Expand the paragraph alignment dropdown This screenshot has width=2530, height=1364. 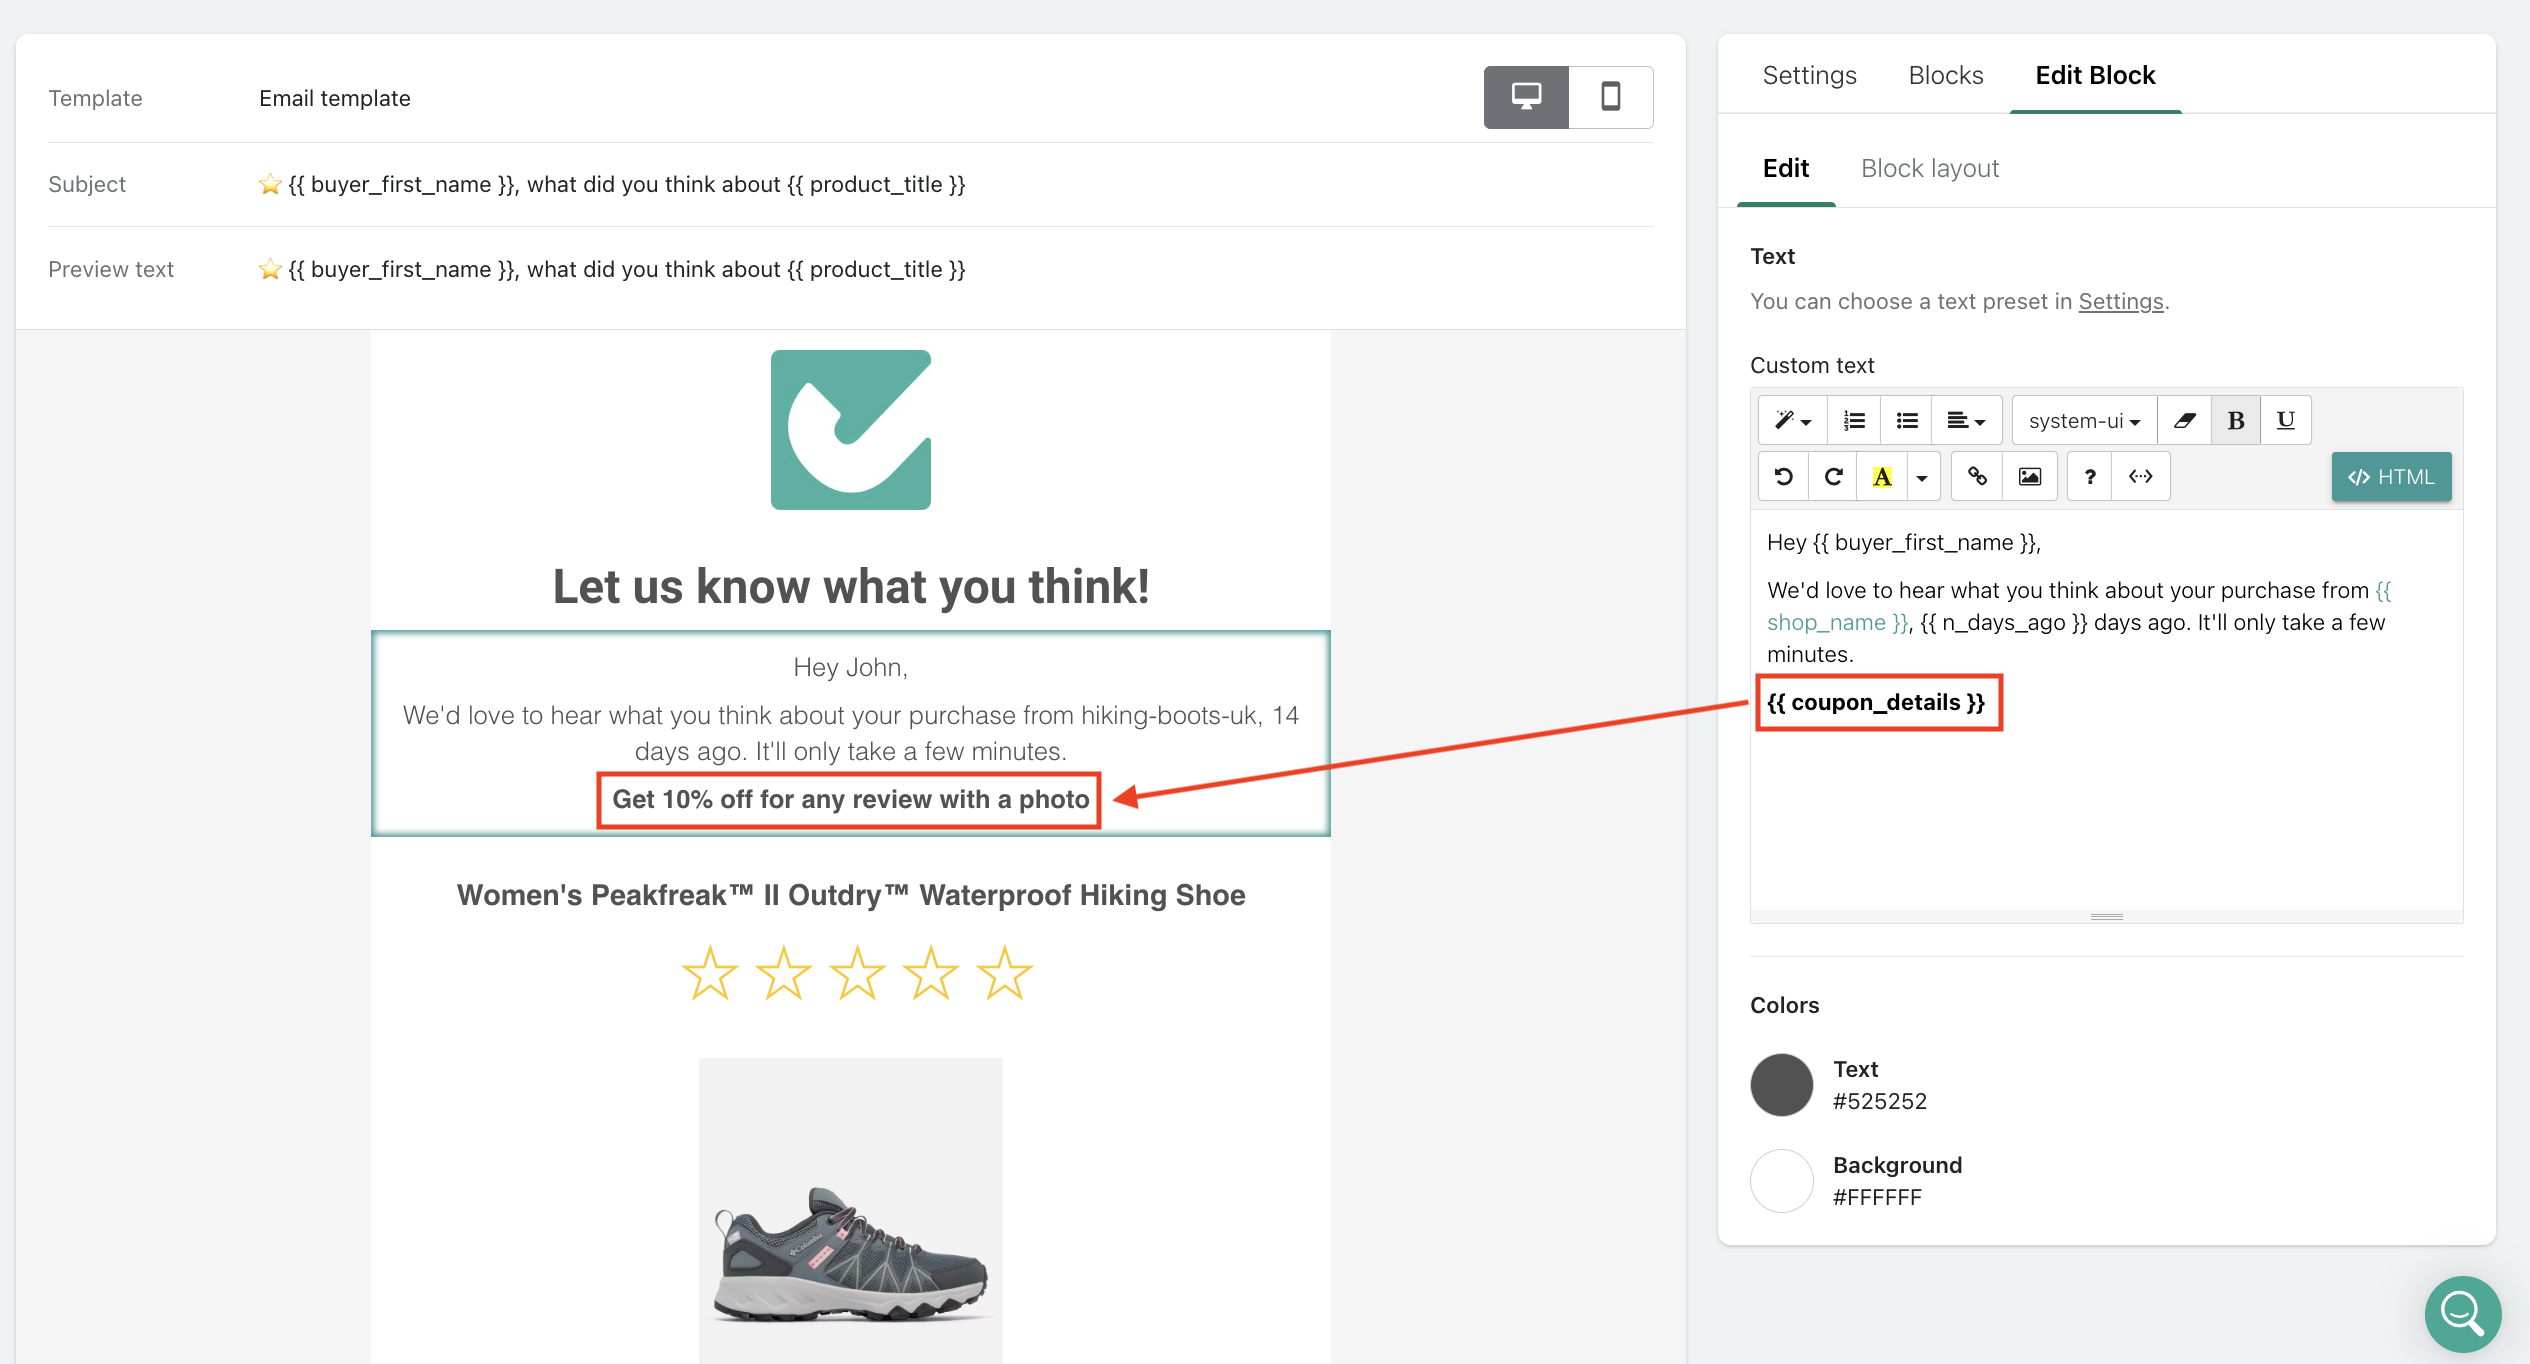1965,421
